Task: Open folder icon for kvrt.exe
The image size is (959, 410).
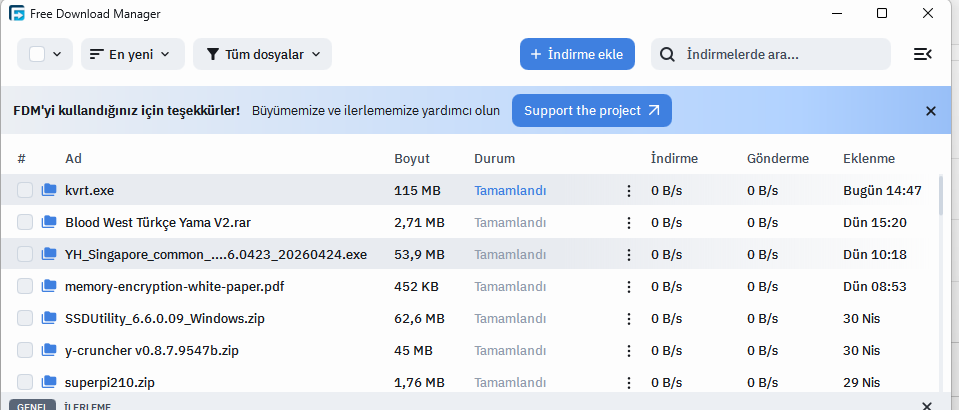Action: [x=49, y=190]
